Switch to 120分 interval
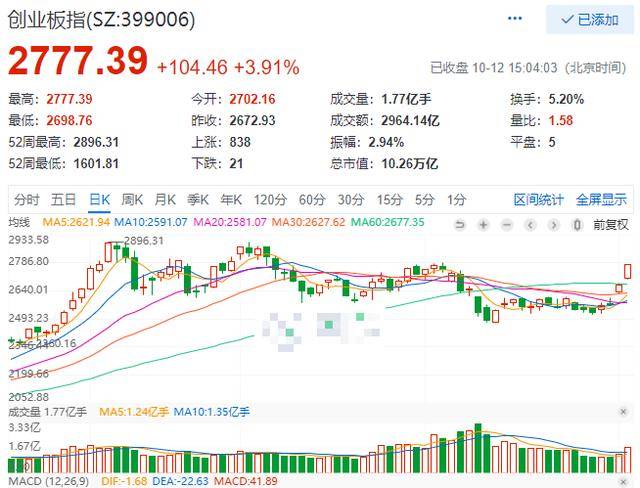The width and height of the screenshot is (640, 488). coord(269,199)
